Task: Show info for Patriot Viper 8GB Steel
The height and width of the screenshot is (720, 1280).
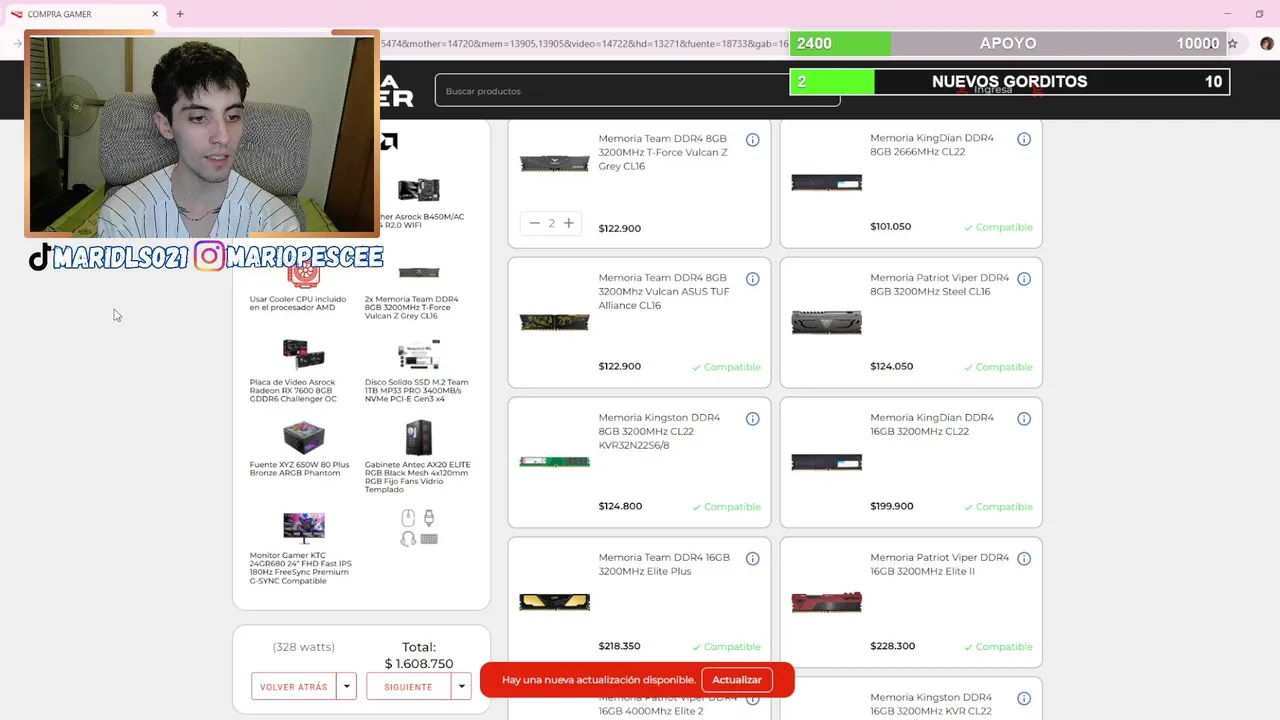Action: coord(1024,279)
